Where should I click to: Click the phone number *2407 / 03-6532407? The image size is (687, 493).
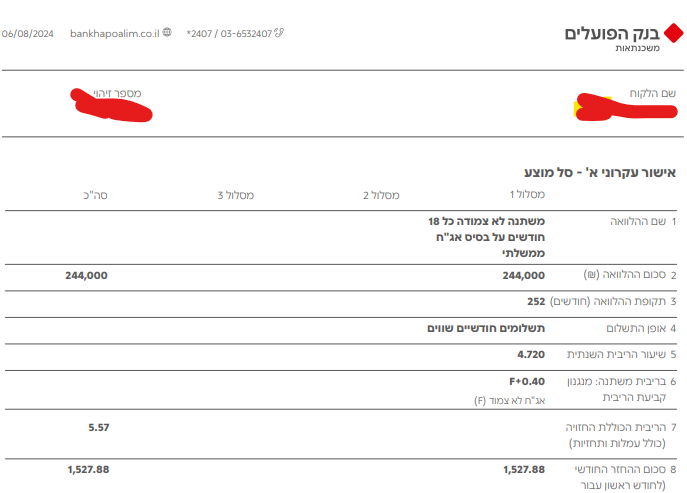[x=229, y=33]
